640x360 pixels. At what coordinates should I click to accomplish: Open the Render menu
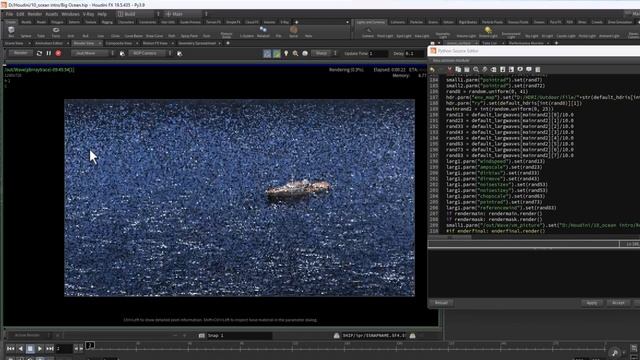point(35,14)
